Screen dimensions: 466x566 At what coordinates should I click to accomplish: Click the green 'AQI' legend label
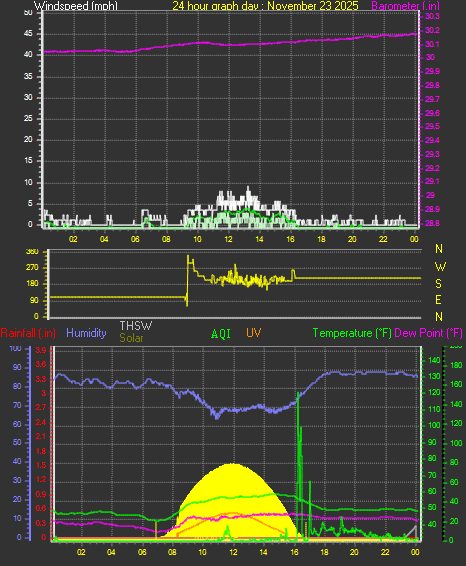click(221, 334)
